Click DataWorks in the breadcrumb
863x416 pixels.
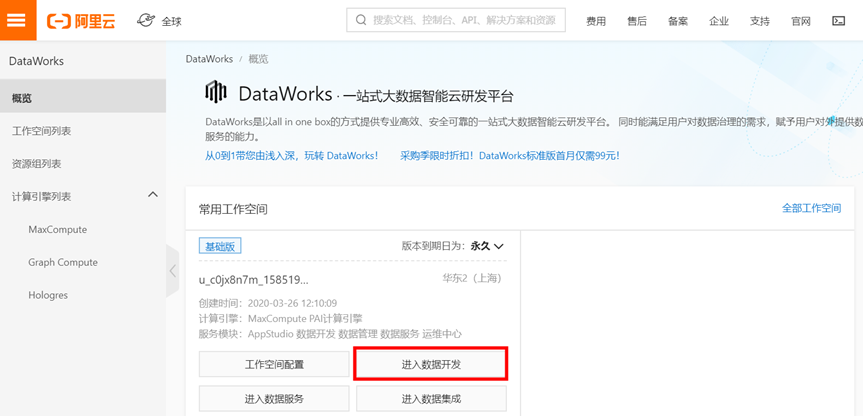pos(209,59)
